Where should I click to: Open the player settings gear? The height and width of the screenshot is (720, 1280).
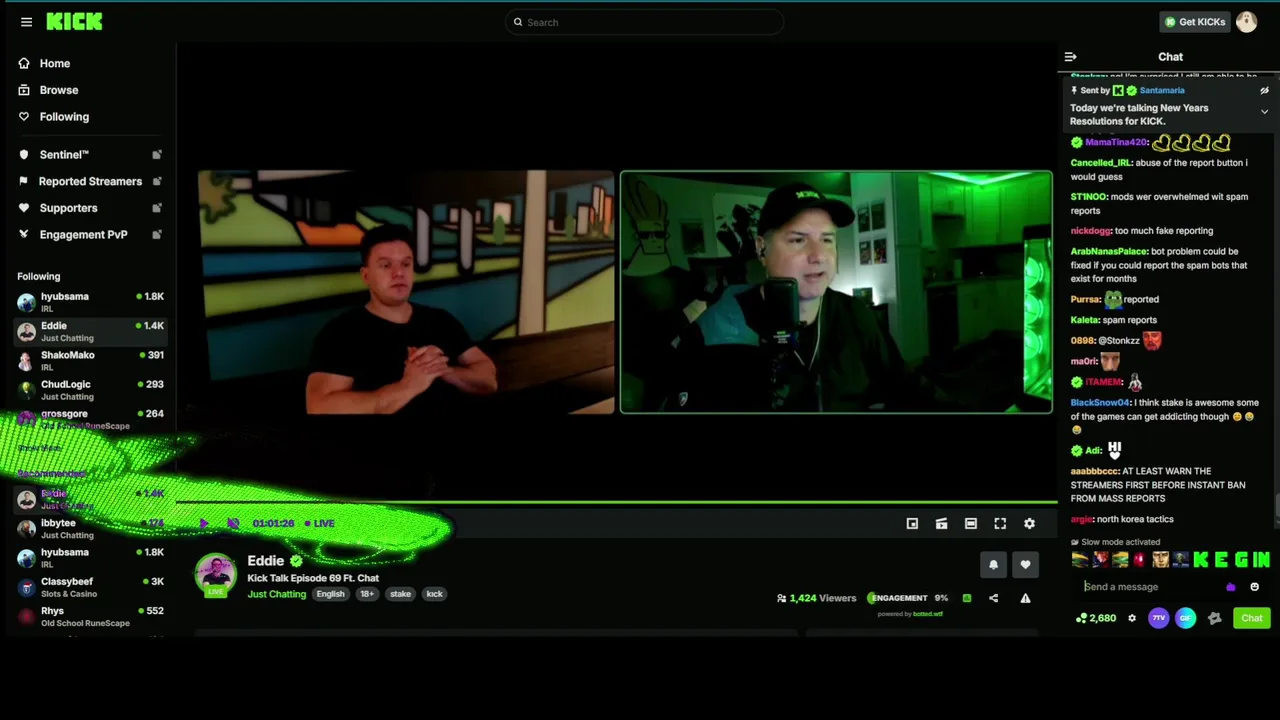[x=1029, y=523]
